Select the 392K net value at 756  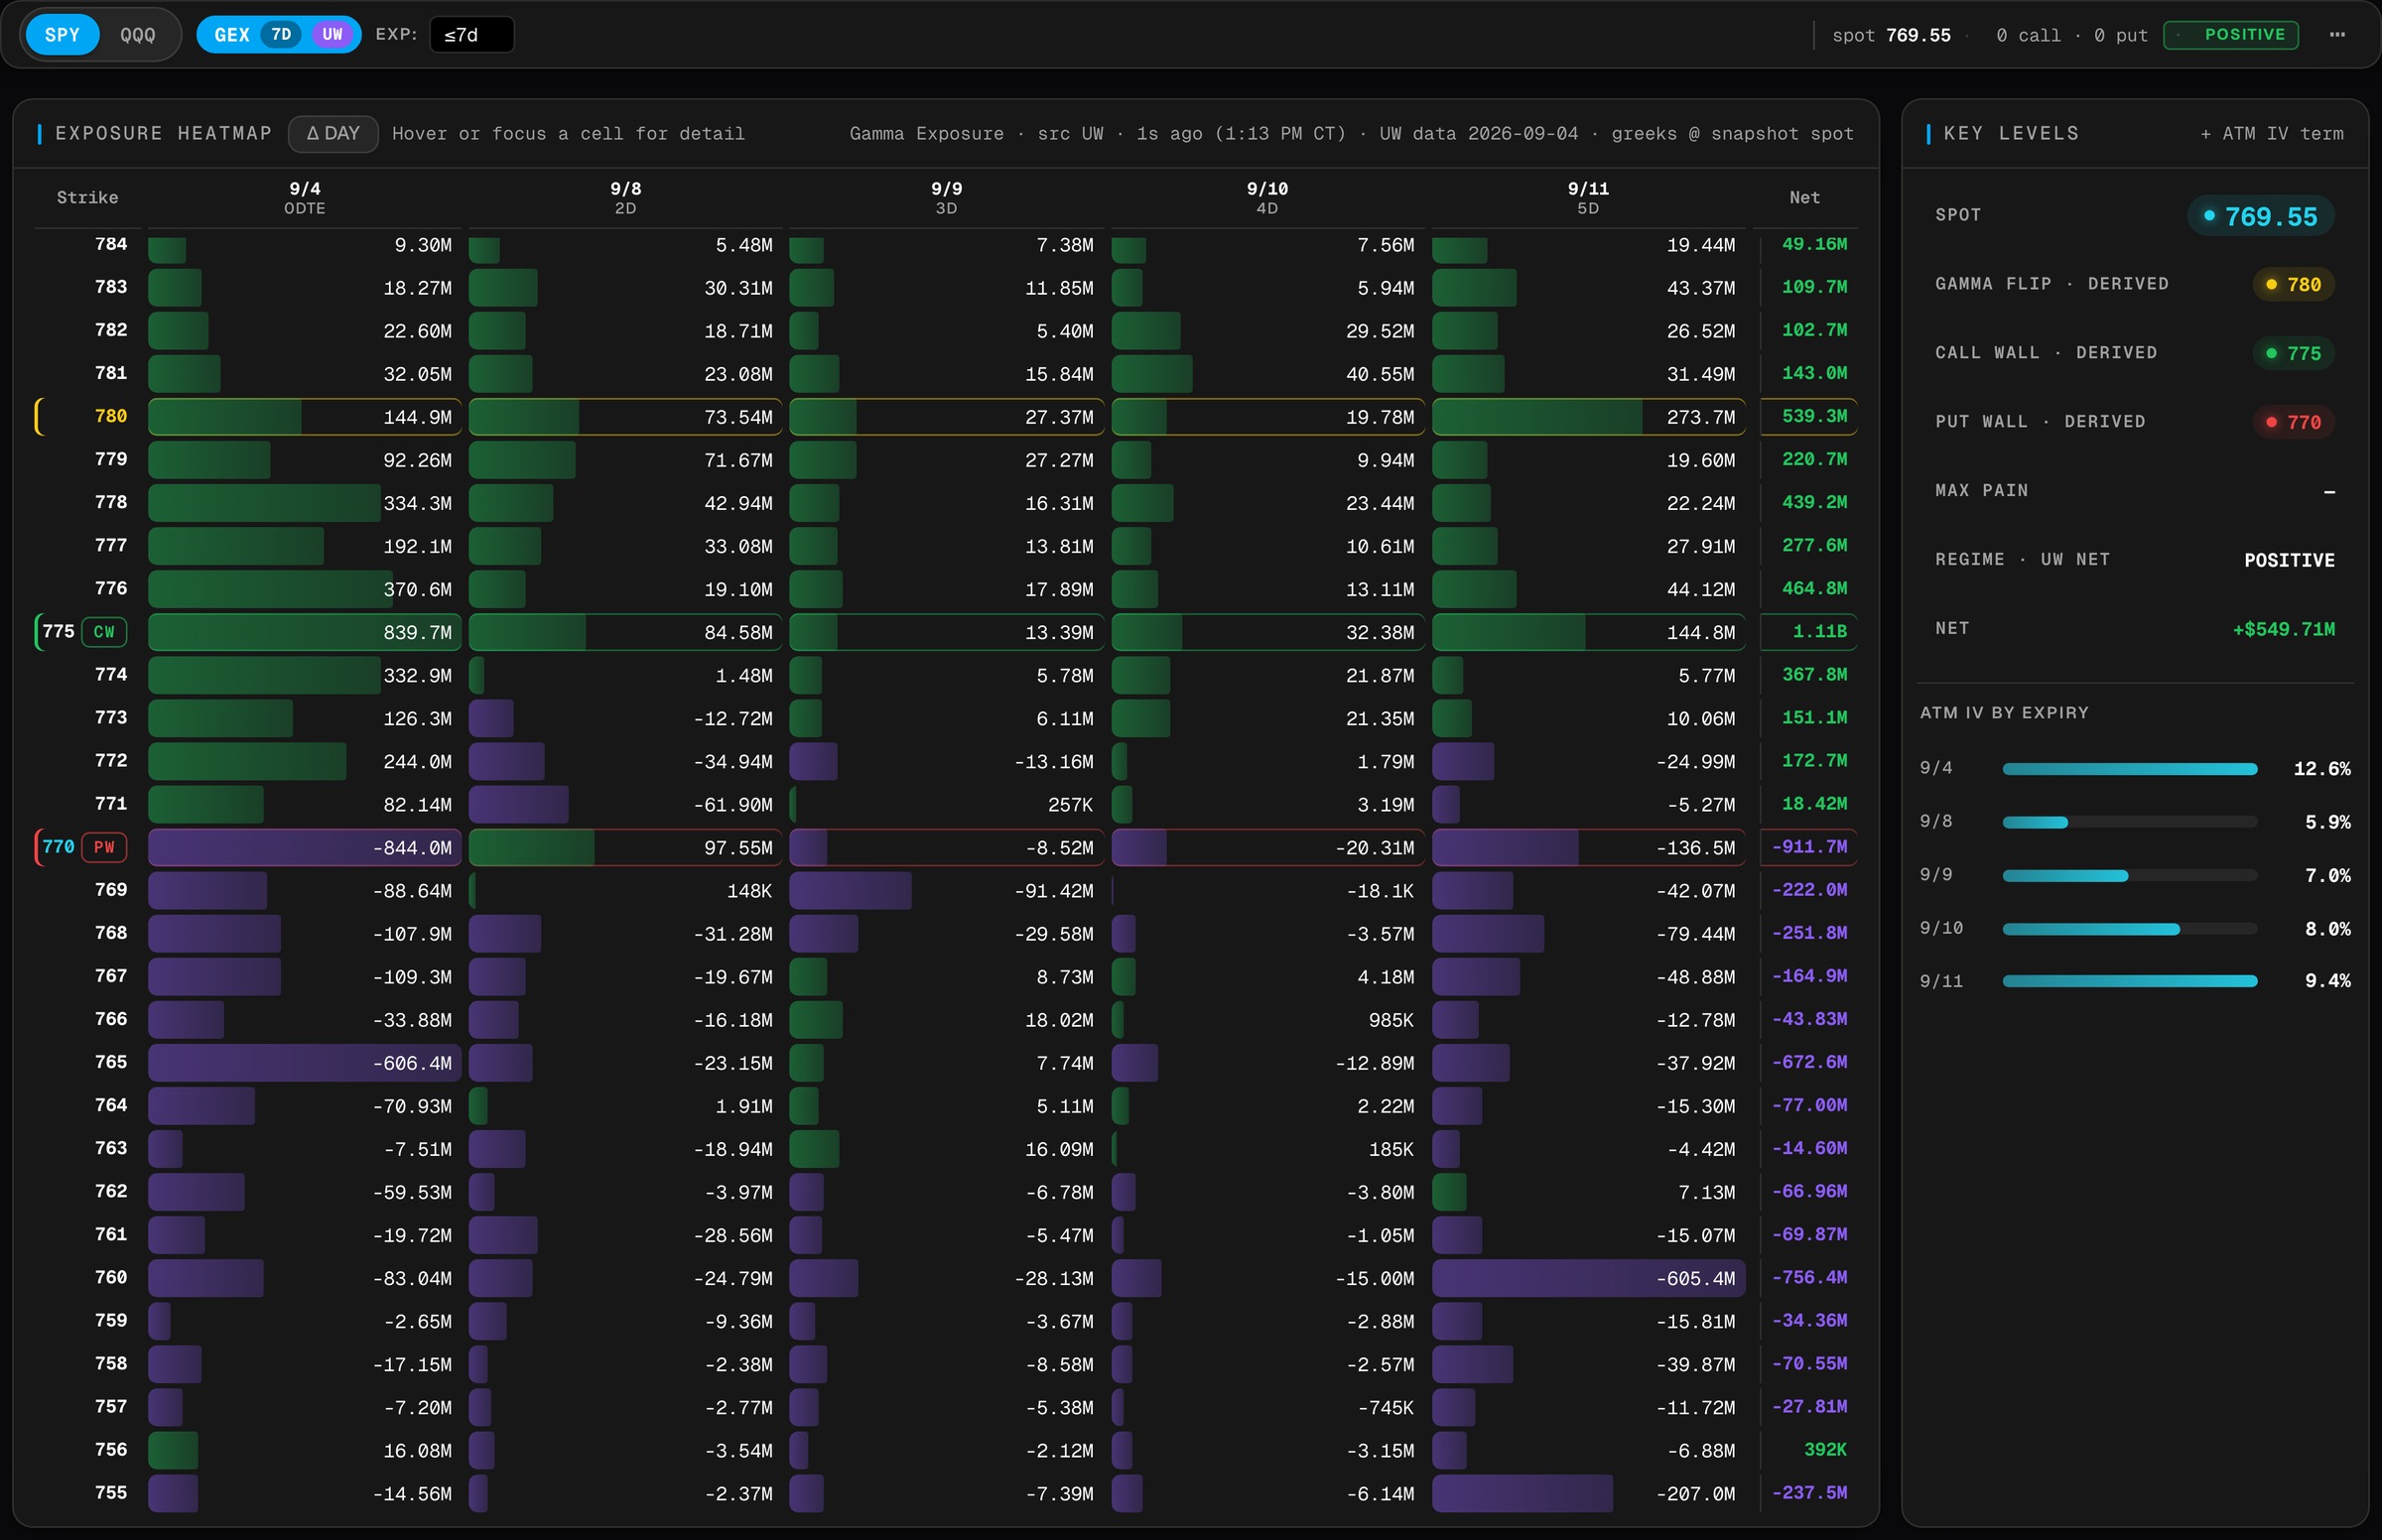[1825, 1450]
